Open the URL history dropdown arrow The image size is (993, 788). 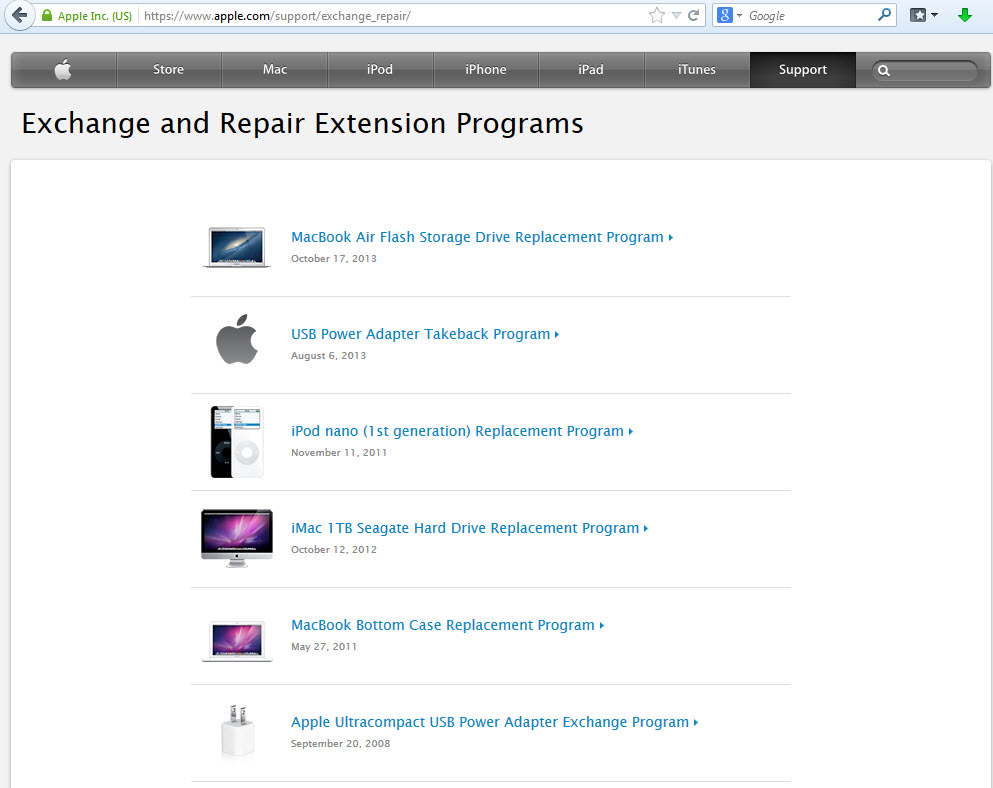pyautogui.click(x=676, y=16)
